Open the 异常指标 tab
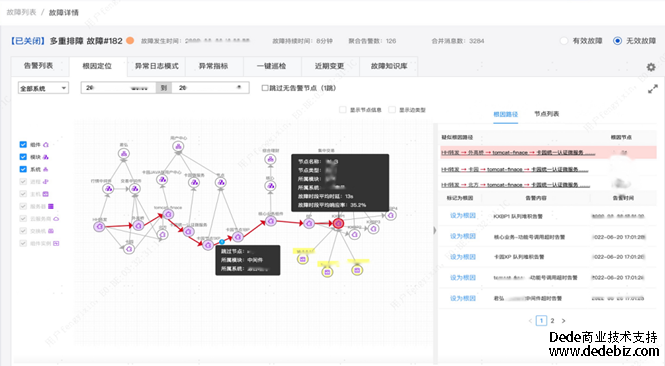 click(x=214, y=66)
